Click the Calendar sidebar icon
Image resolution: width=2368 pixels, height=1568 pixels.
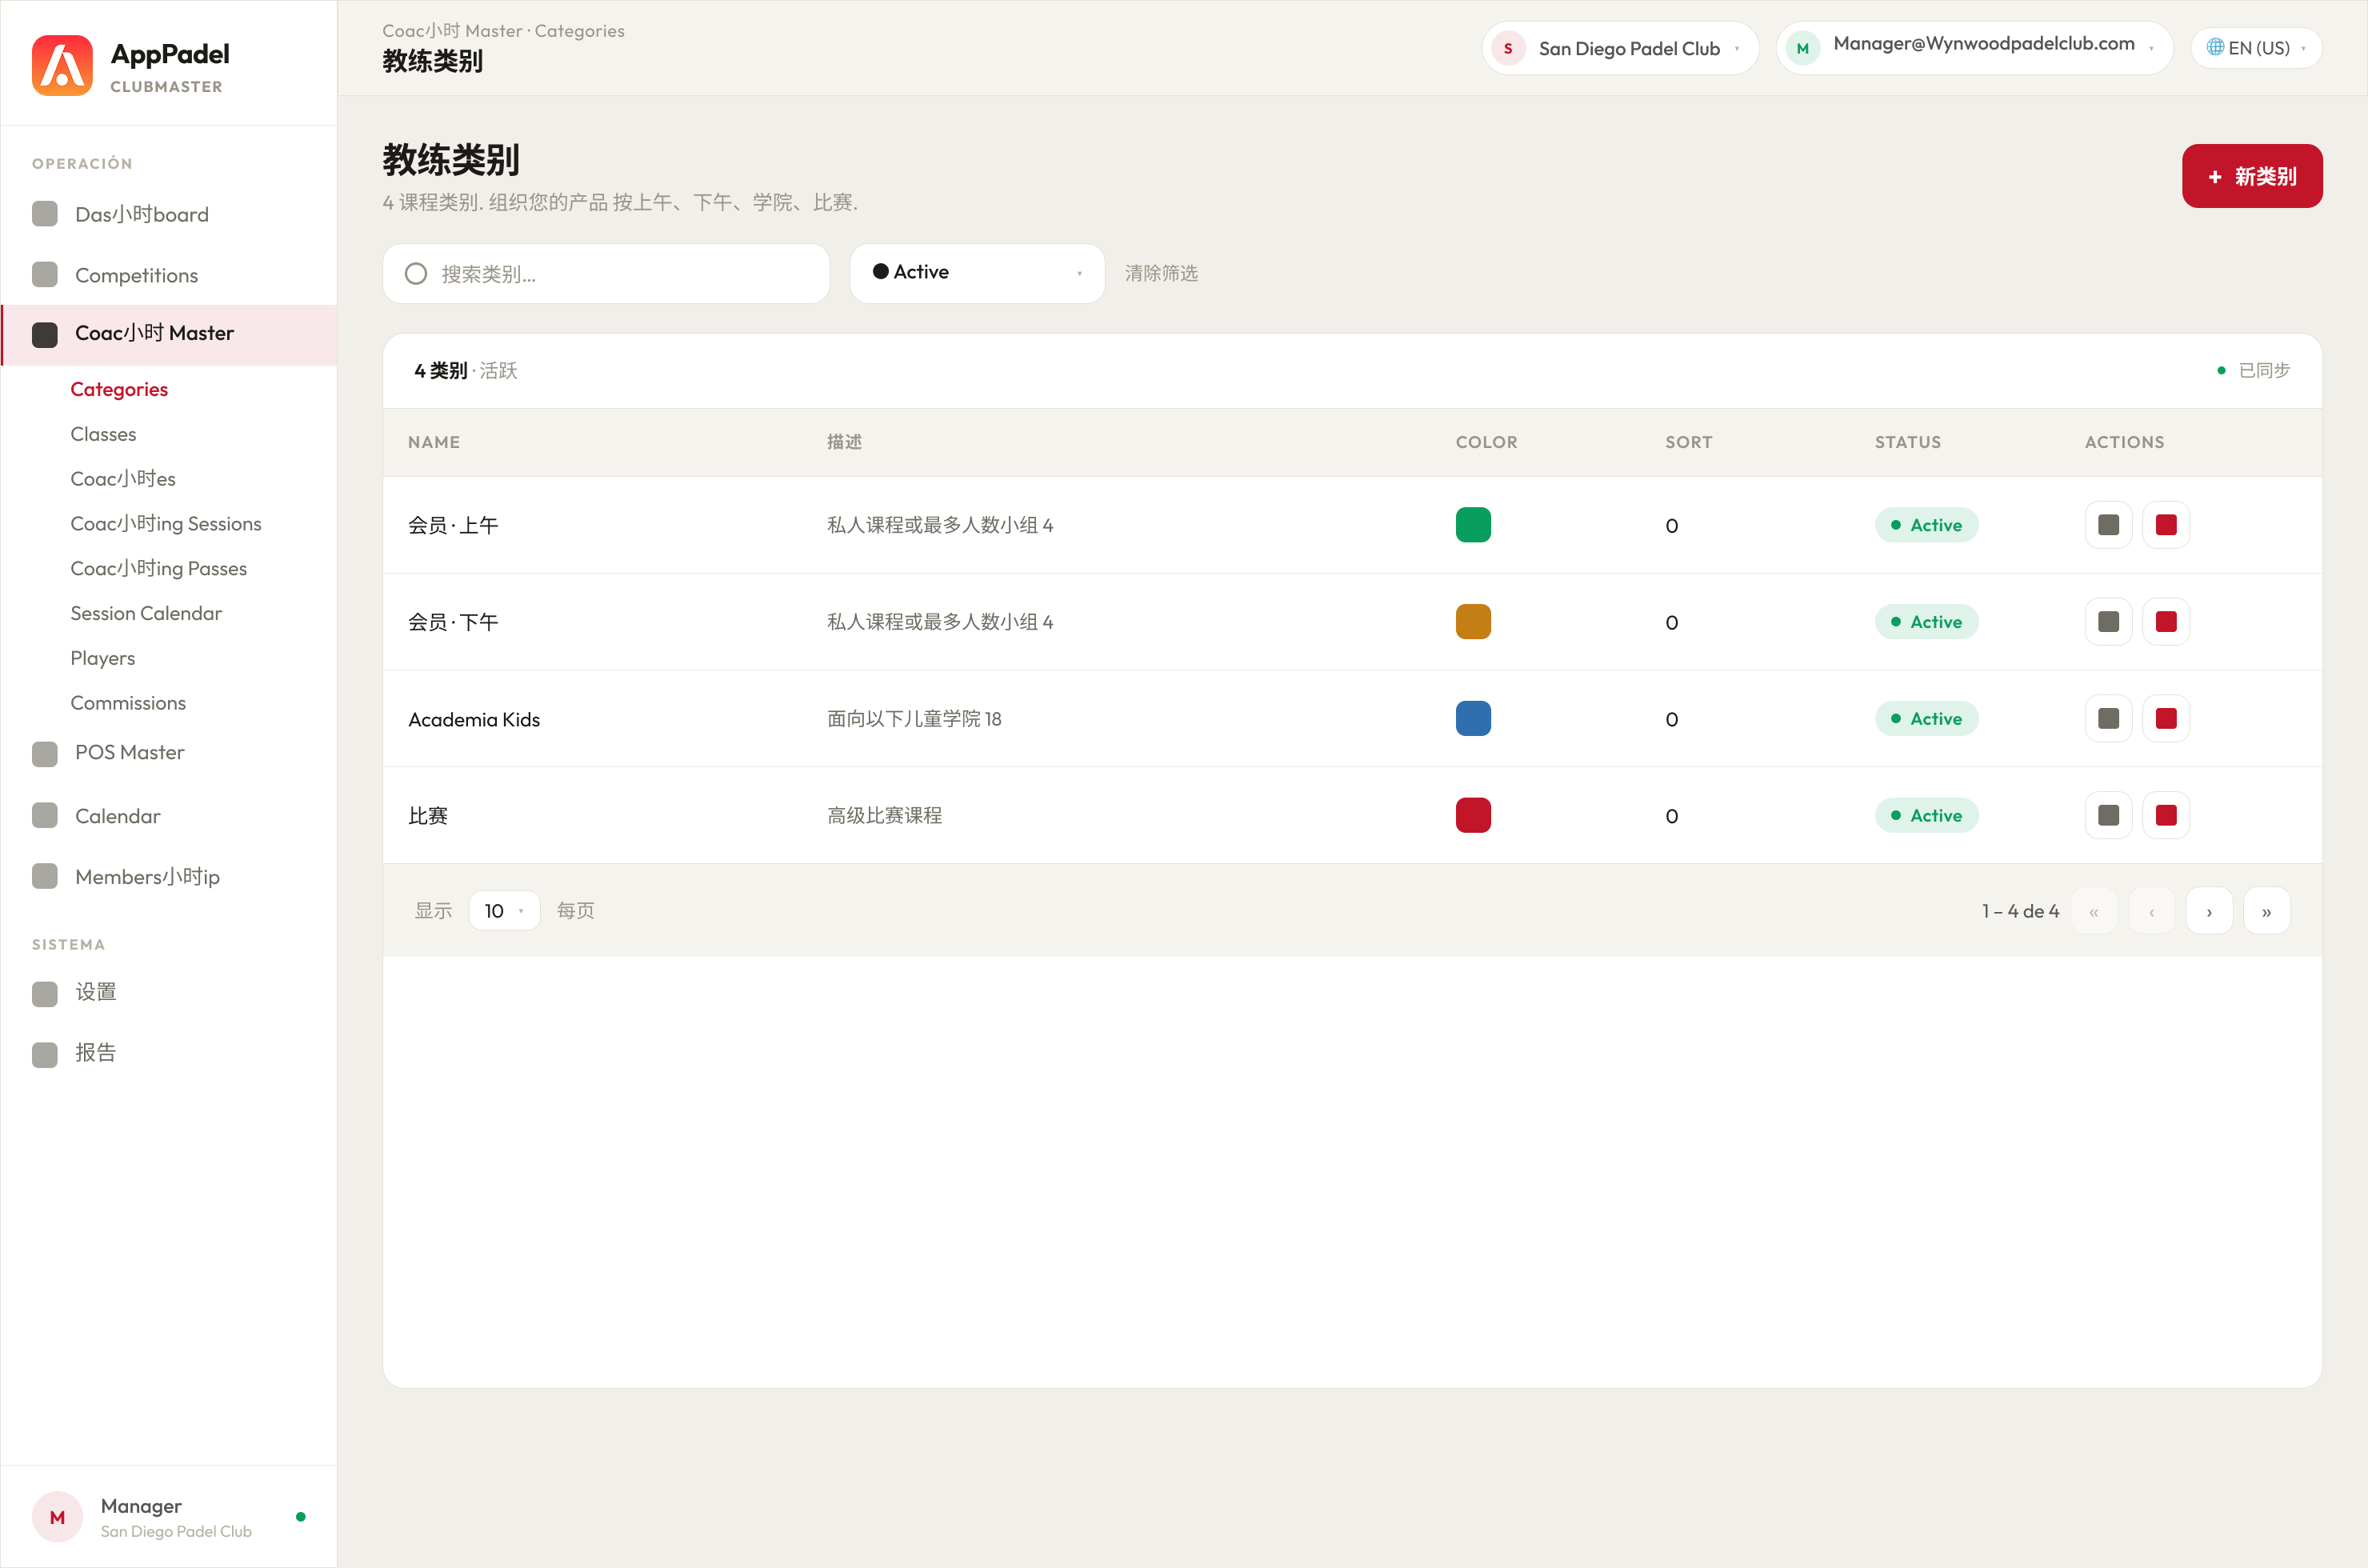pos(45,815)
